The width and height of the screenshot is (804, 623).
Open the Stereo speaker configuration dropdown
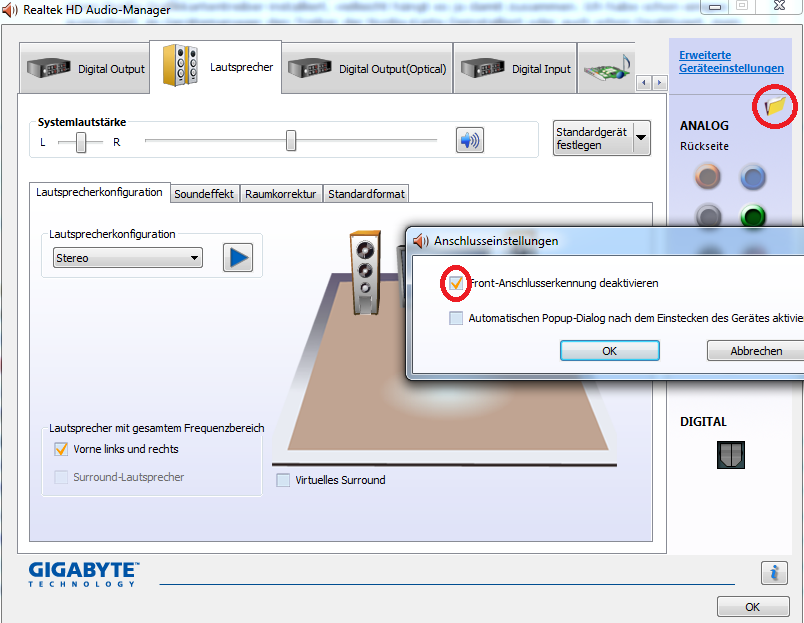pos(128,257)
